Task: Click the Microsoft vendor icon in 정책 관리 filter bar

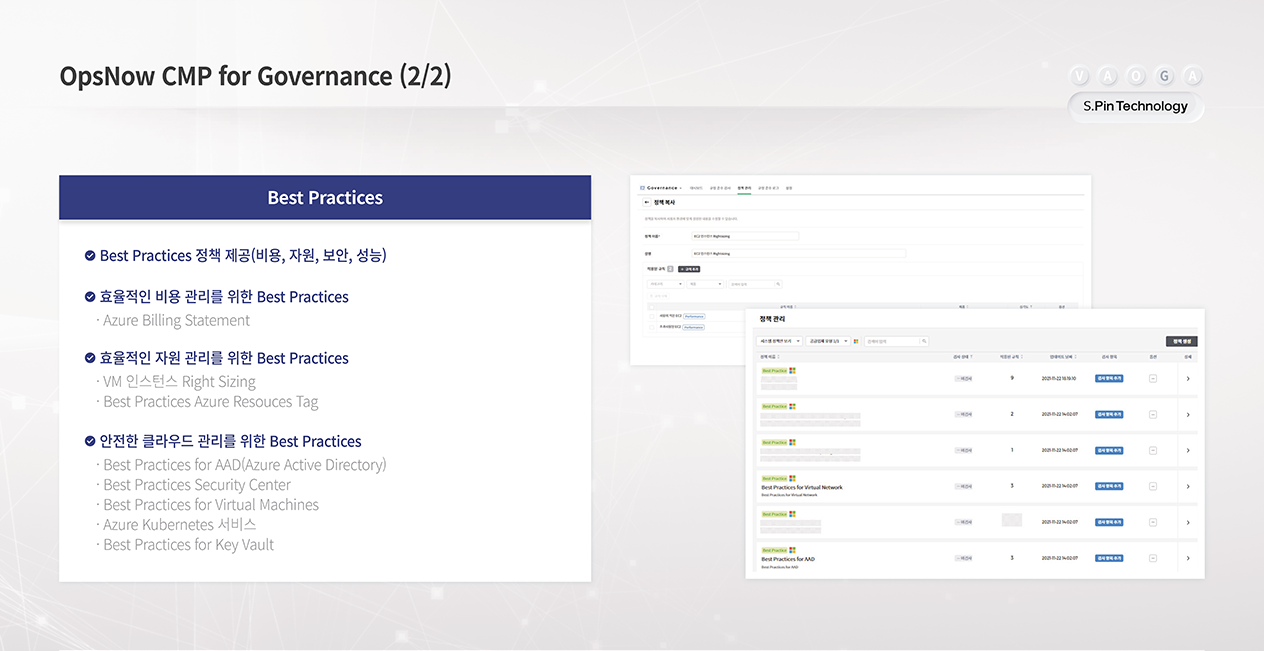Action: click(857, 341)
